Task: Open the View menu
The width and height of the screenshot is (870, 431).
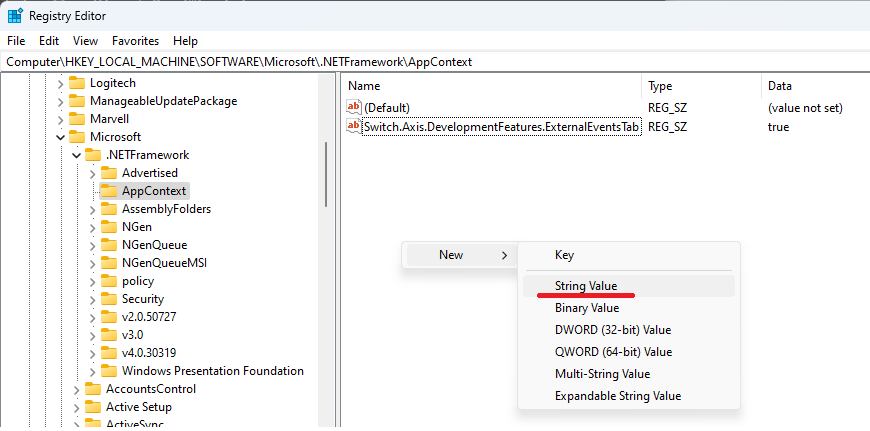Action: pyautogui.click(x=85, y=40)
